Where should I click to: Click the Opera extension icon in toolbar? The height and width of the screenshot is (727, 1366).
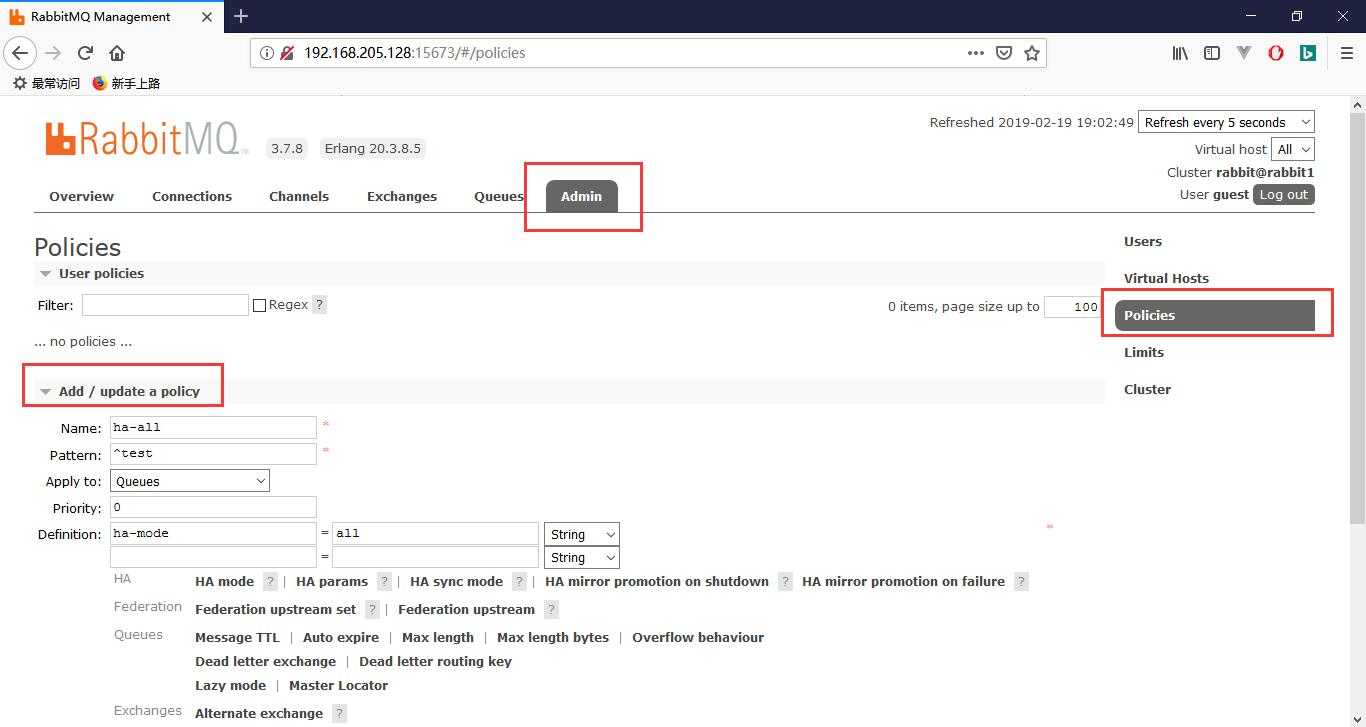pyautogui.click(x=1276, y=53)
